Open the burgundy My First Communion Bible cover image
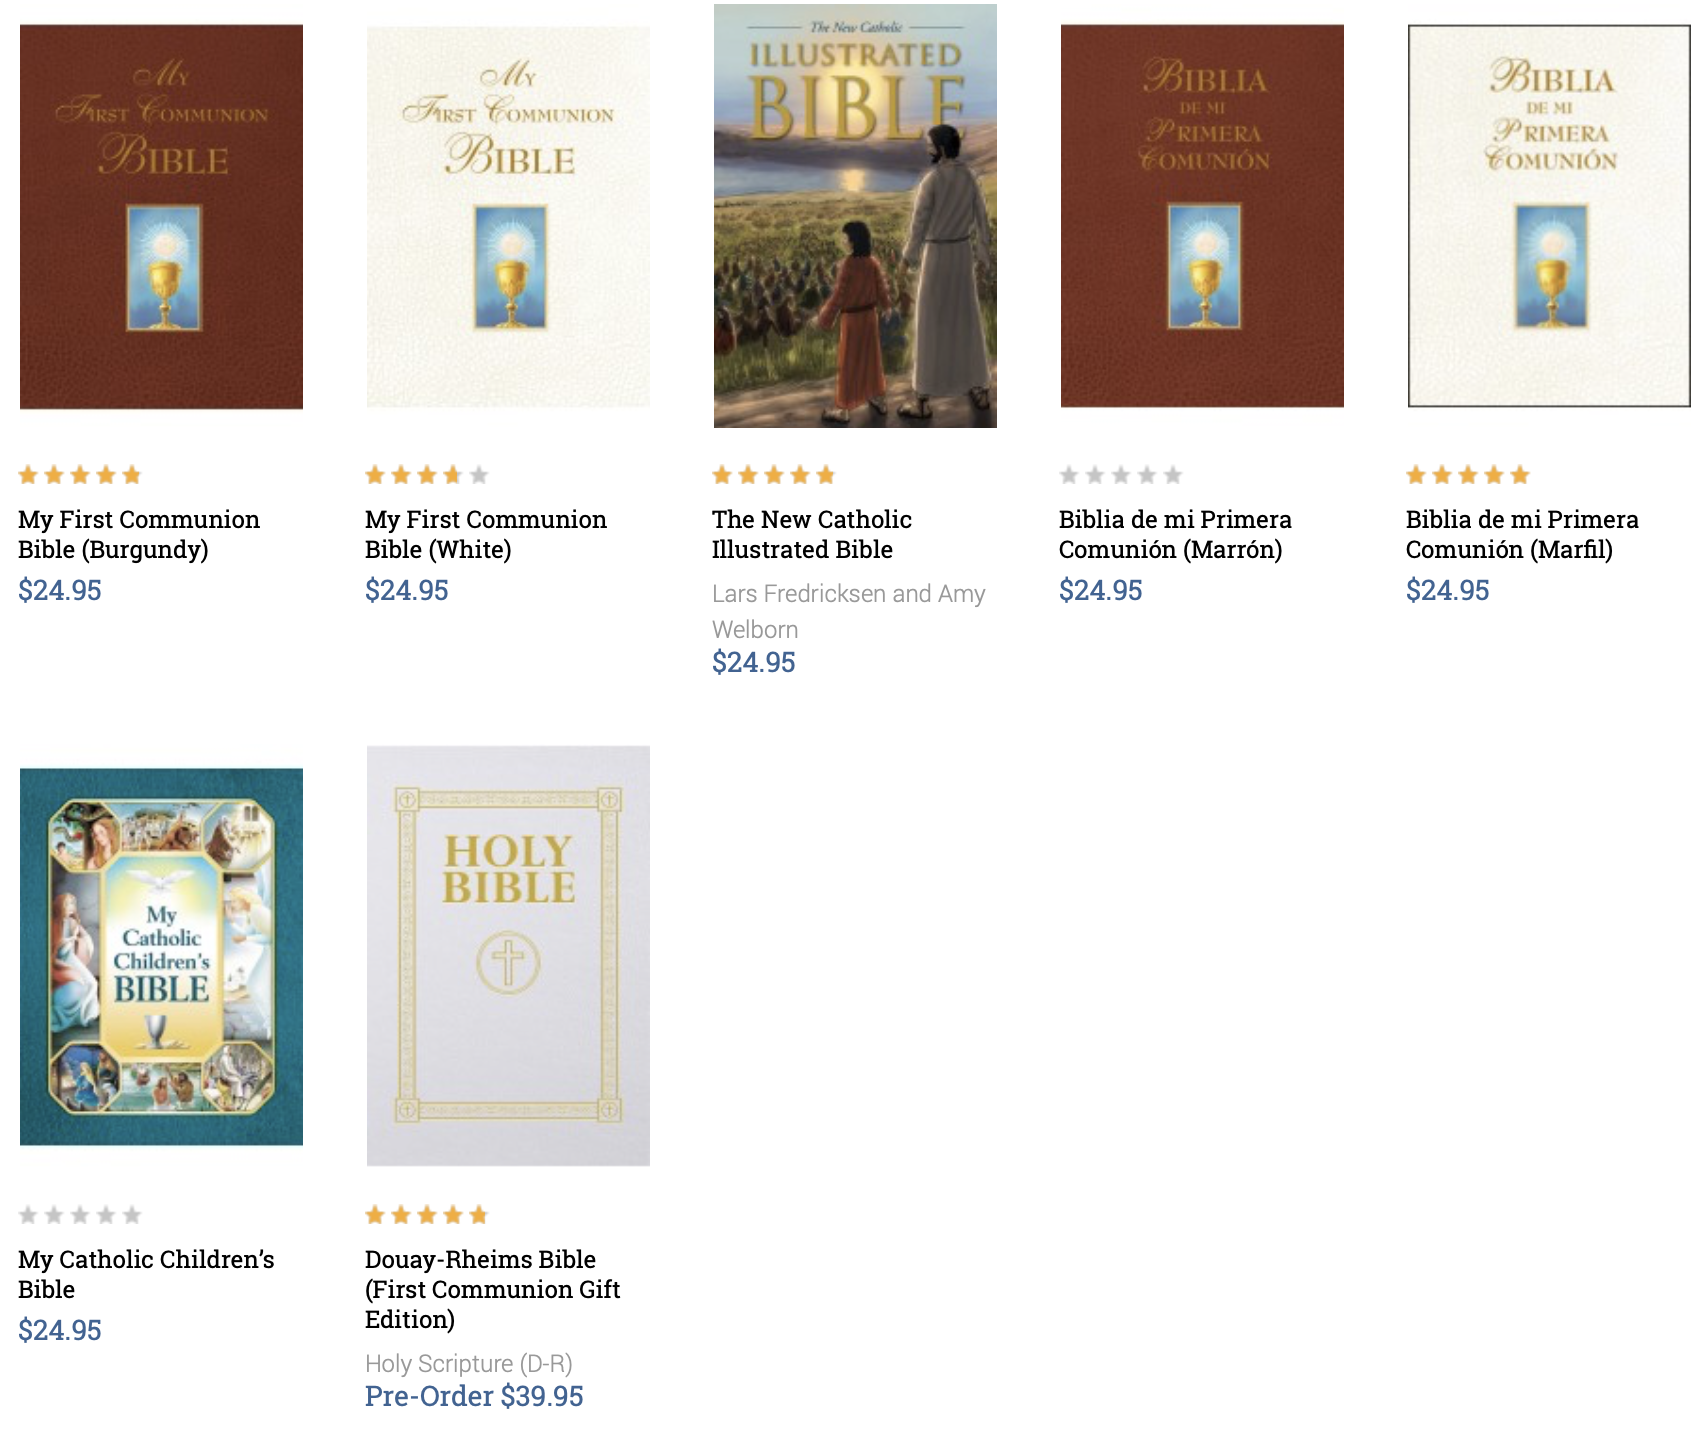The height and width of the screenshot is (1430, 1706). (161, 216)
